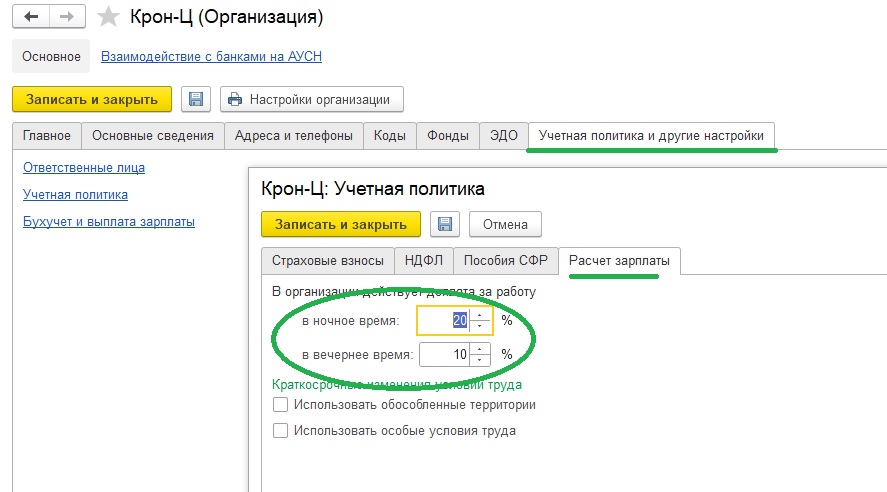Decrease в вечернее время percent value
The image size is (887, 492).
tap(480, 360)
